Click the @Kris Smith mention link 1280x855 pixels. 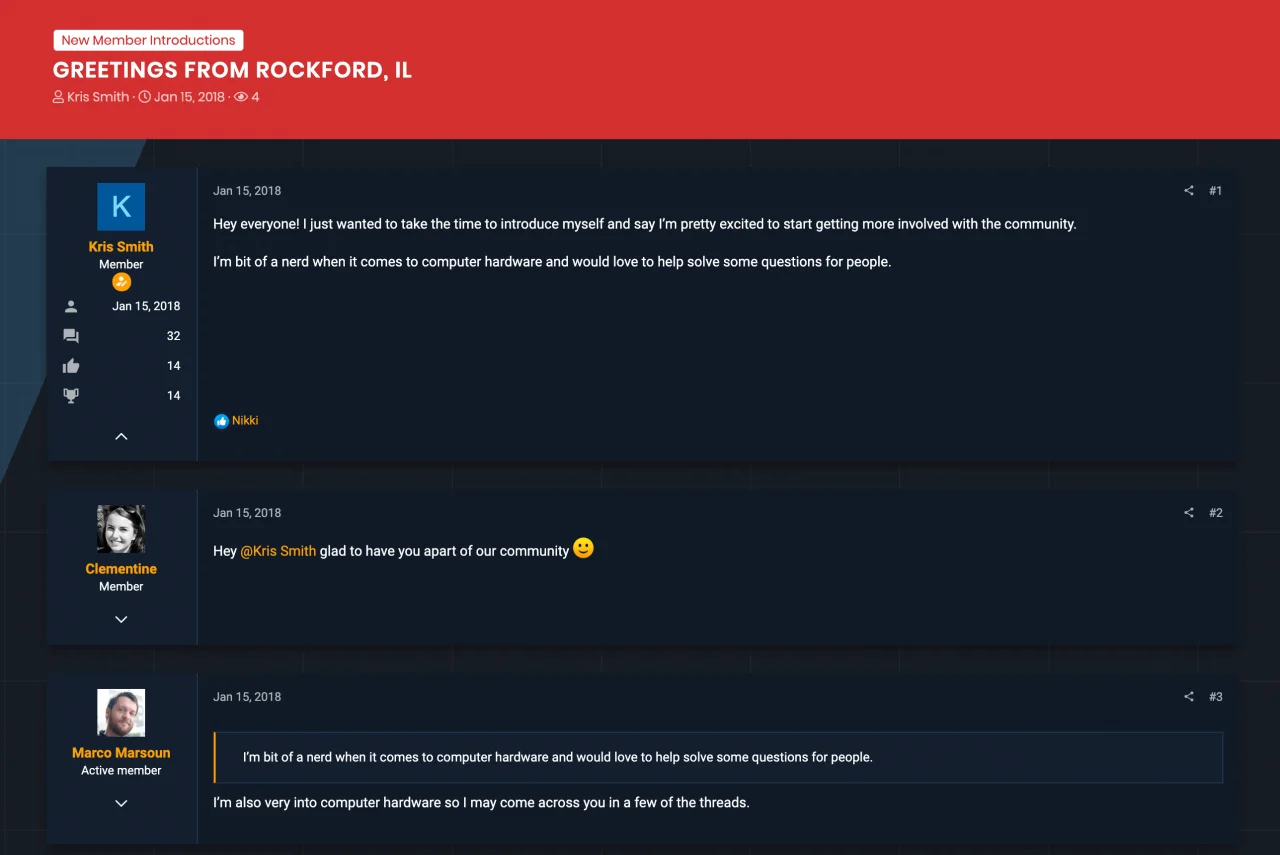pos(278,551)
